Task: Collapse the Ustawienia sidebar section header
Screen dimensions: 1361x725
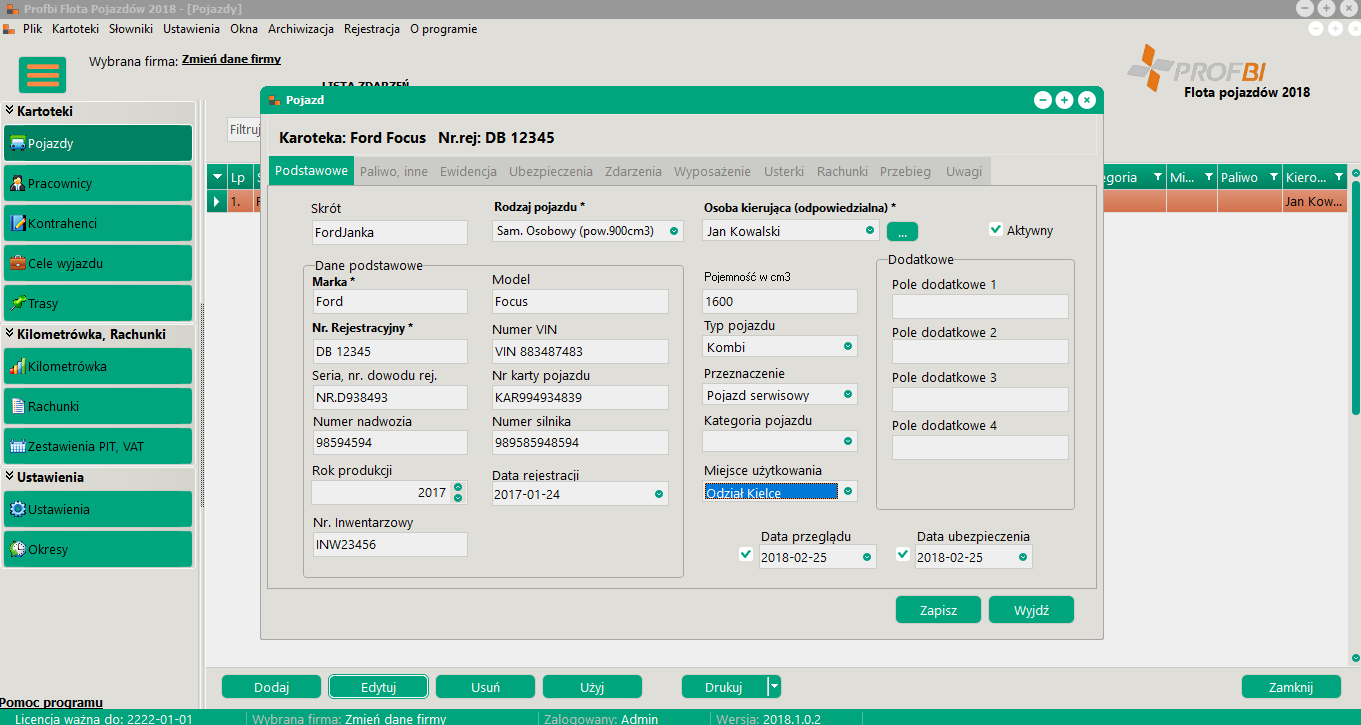Action: pos(10,477)
